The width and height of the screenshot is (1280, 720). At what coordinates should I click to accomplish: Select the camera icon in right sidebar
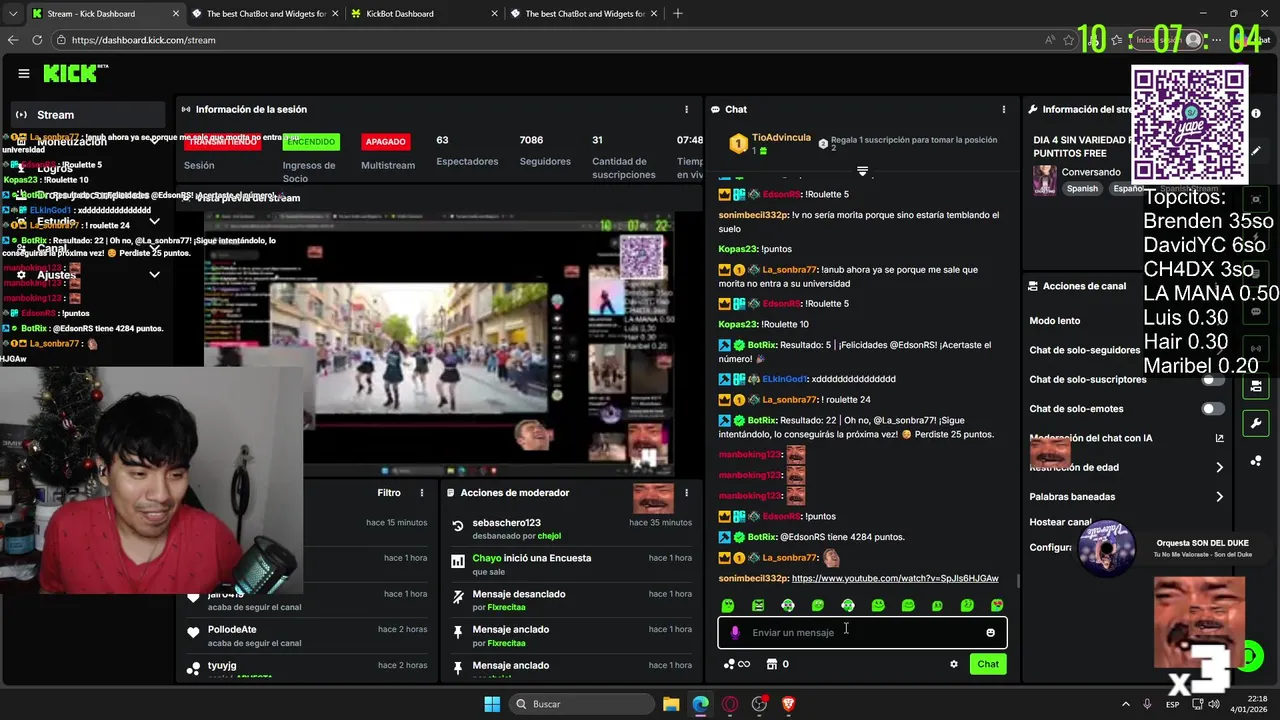(1256, 386)
